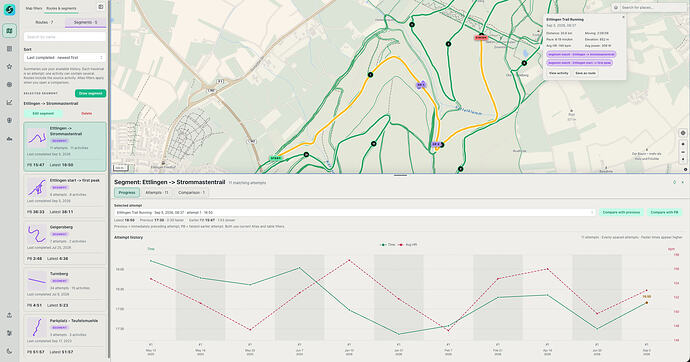The image size is (690, 362).
Task: Click the last attempt point on chart
Action: [646, 303]
